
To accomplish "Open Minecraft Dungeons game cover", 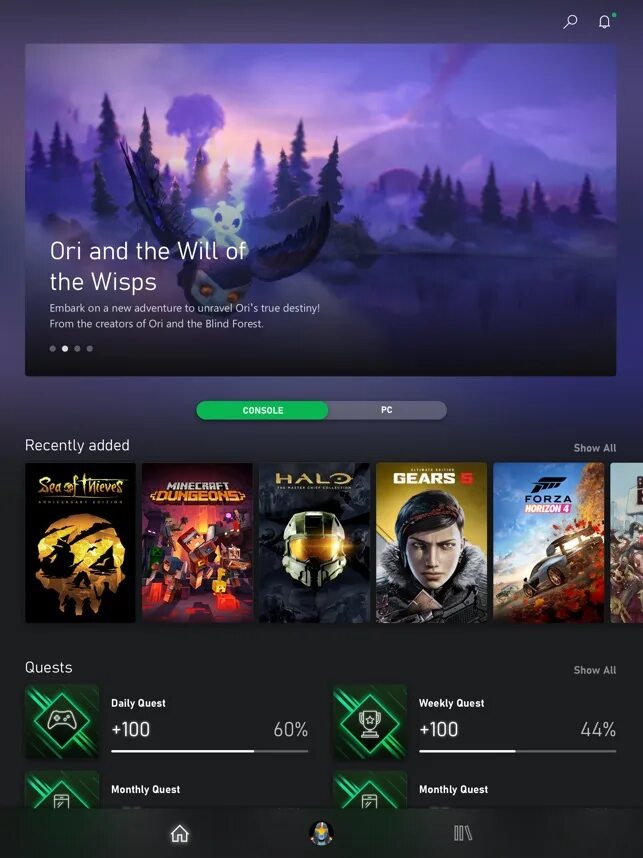I will 198,542.
